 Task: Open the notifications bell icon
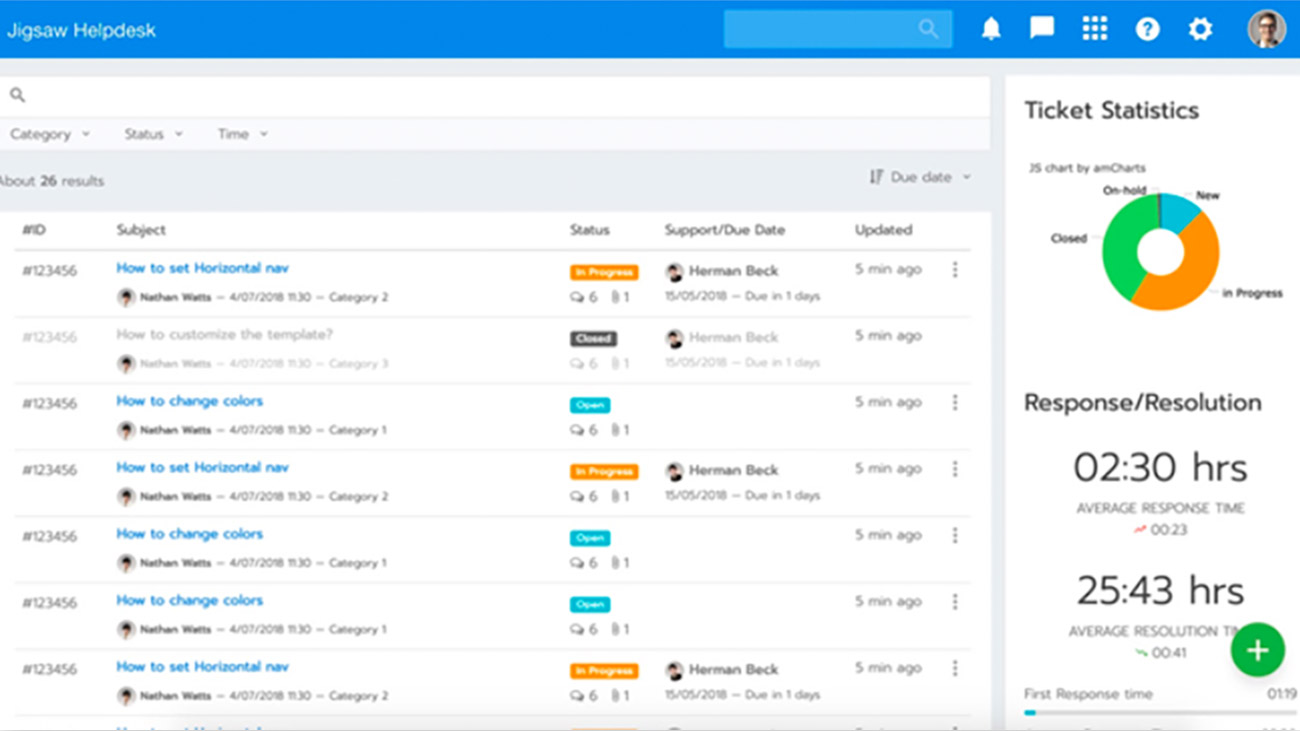coord(990,29)
